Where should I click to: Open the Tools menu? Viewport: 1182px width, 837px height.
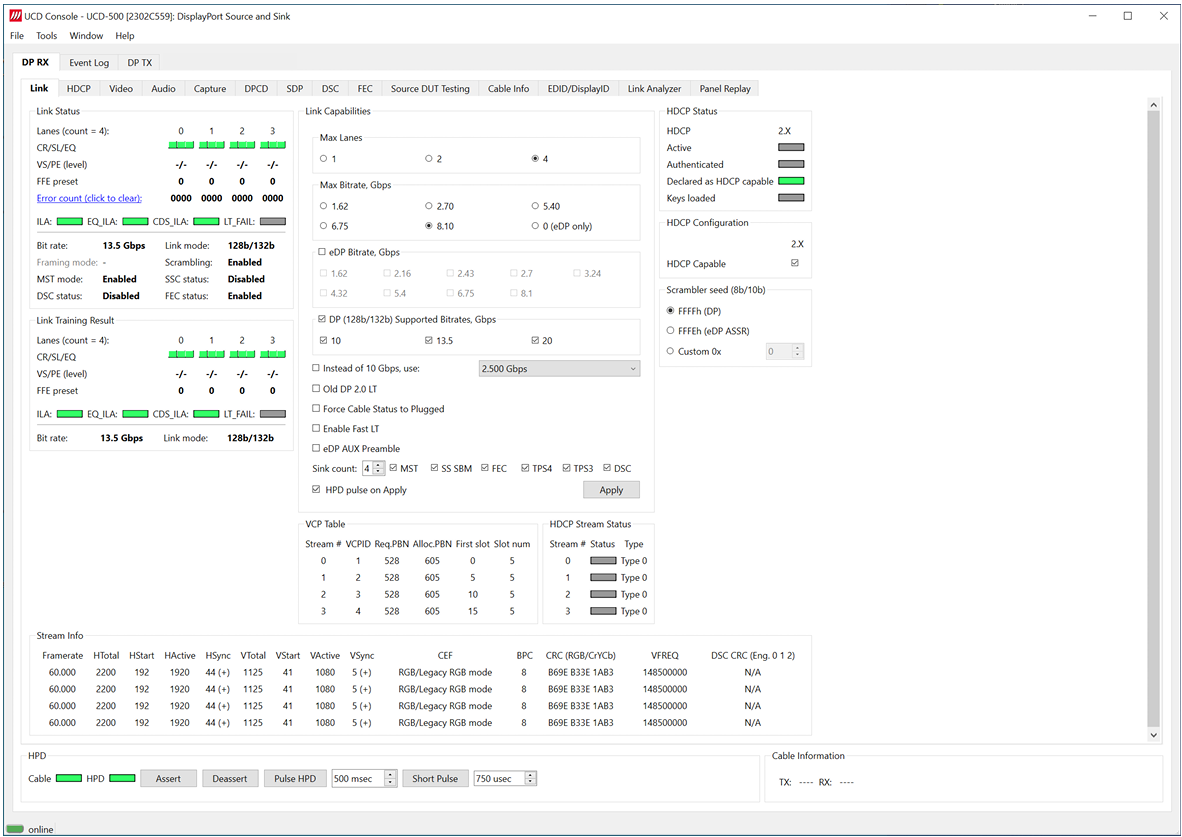46,35
